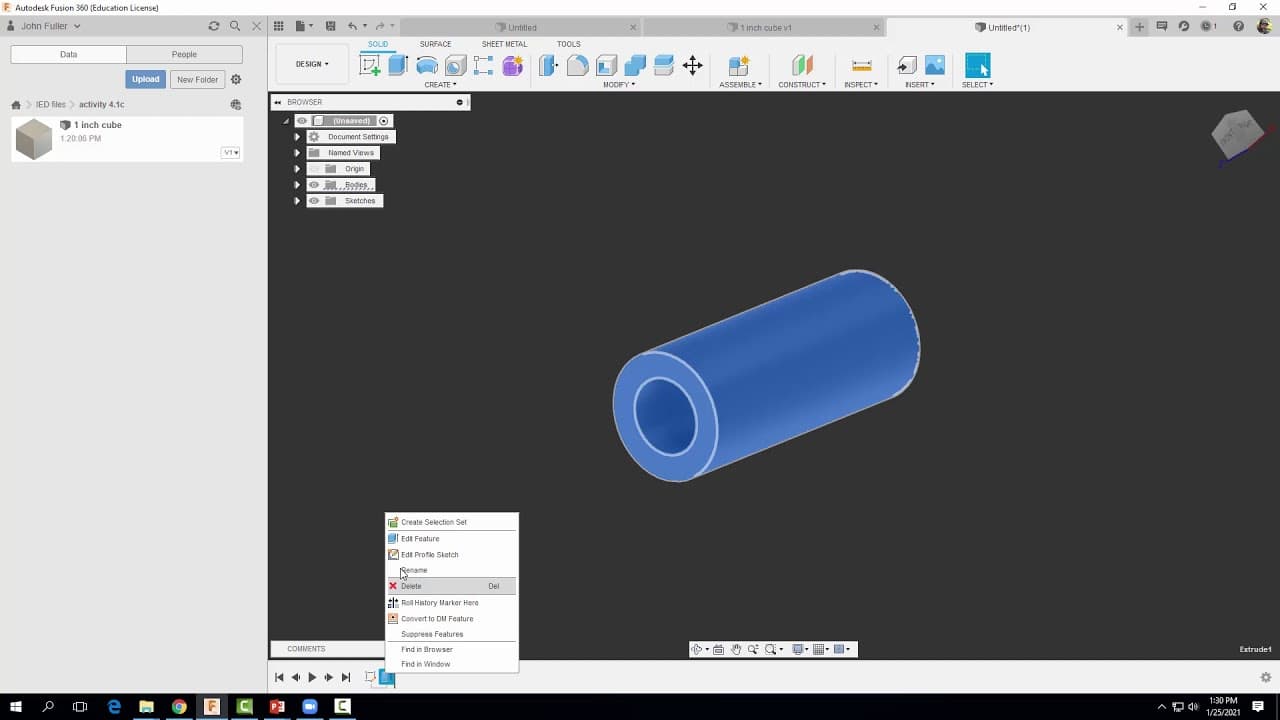Screen dimensions: 1280x720
Task: Select the Revolve tool
Action: pyautogui.click(x=426, y=66)
